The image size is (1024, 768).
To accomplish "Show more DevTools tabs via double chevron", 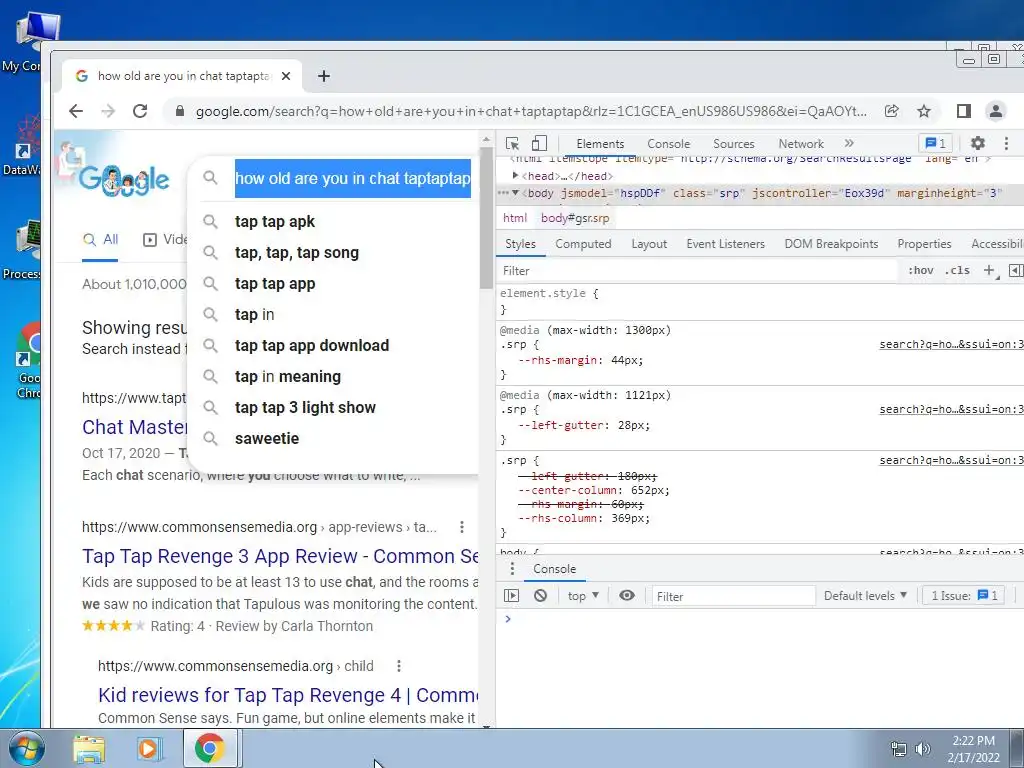I will click(x=849, y=143).
